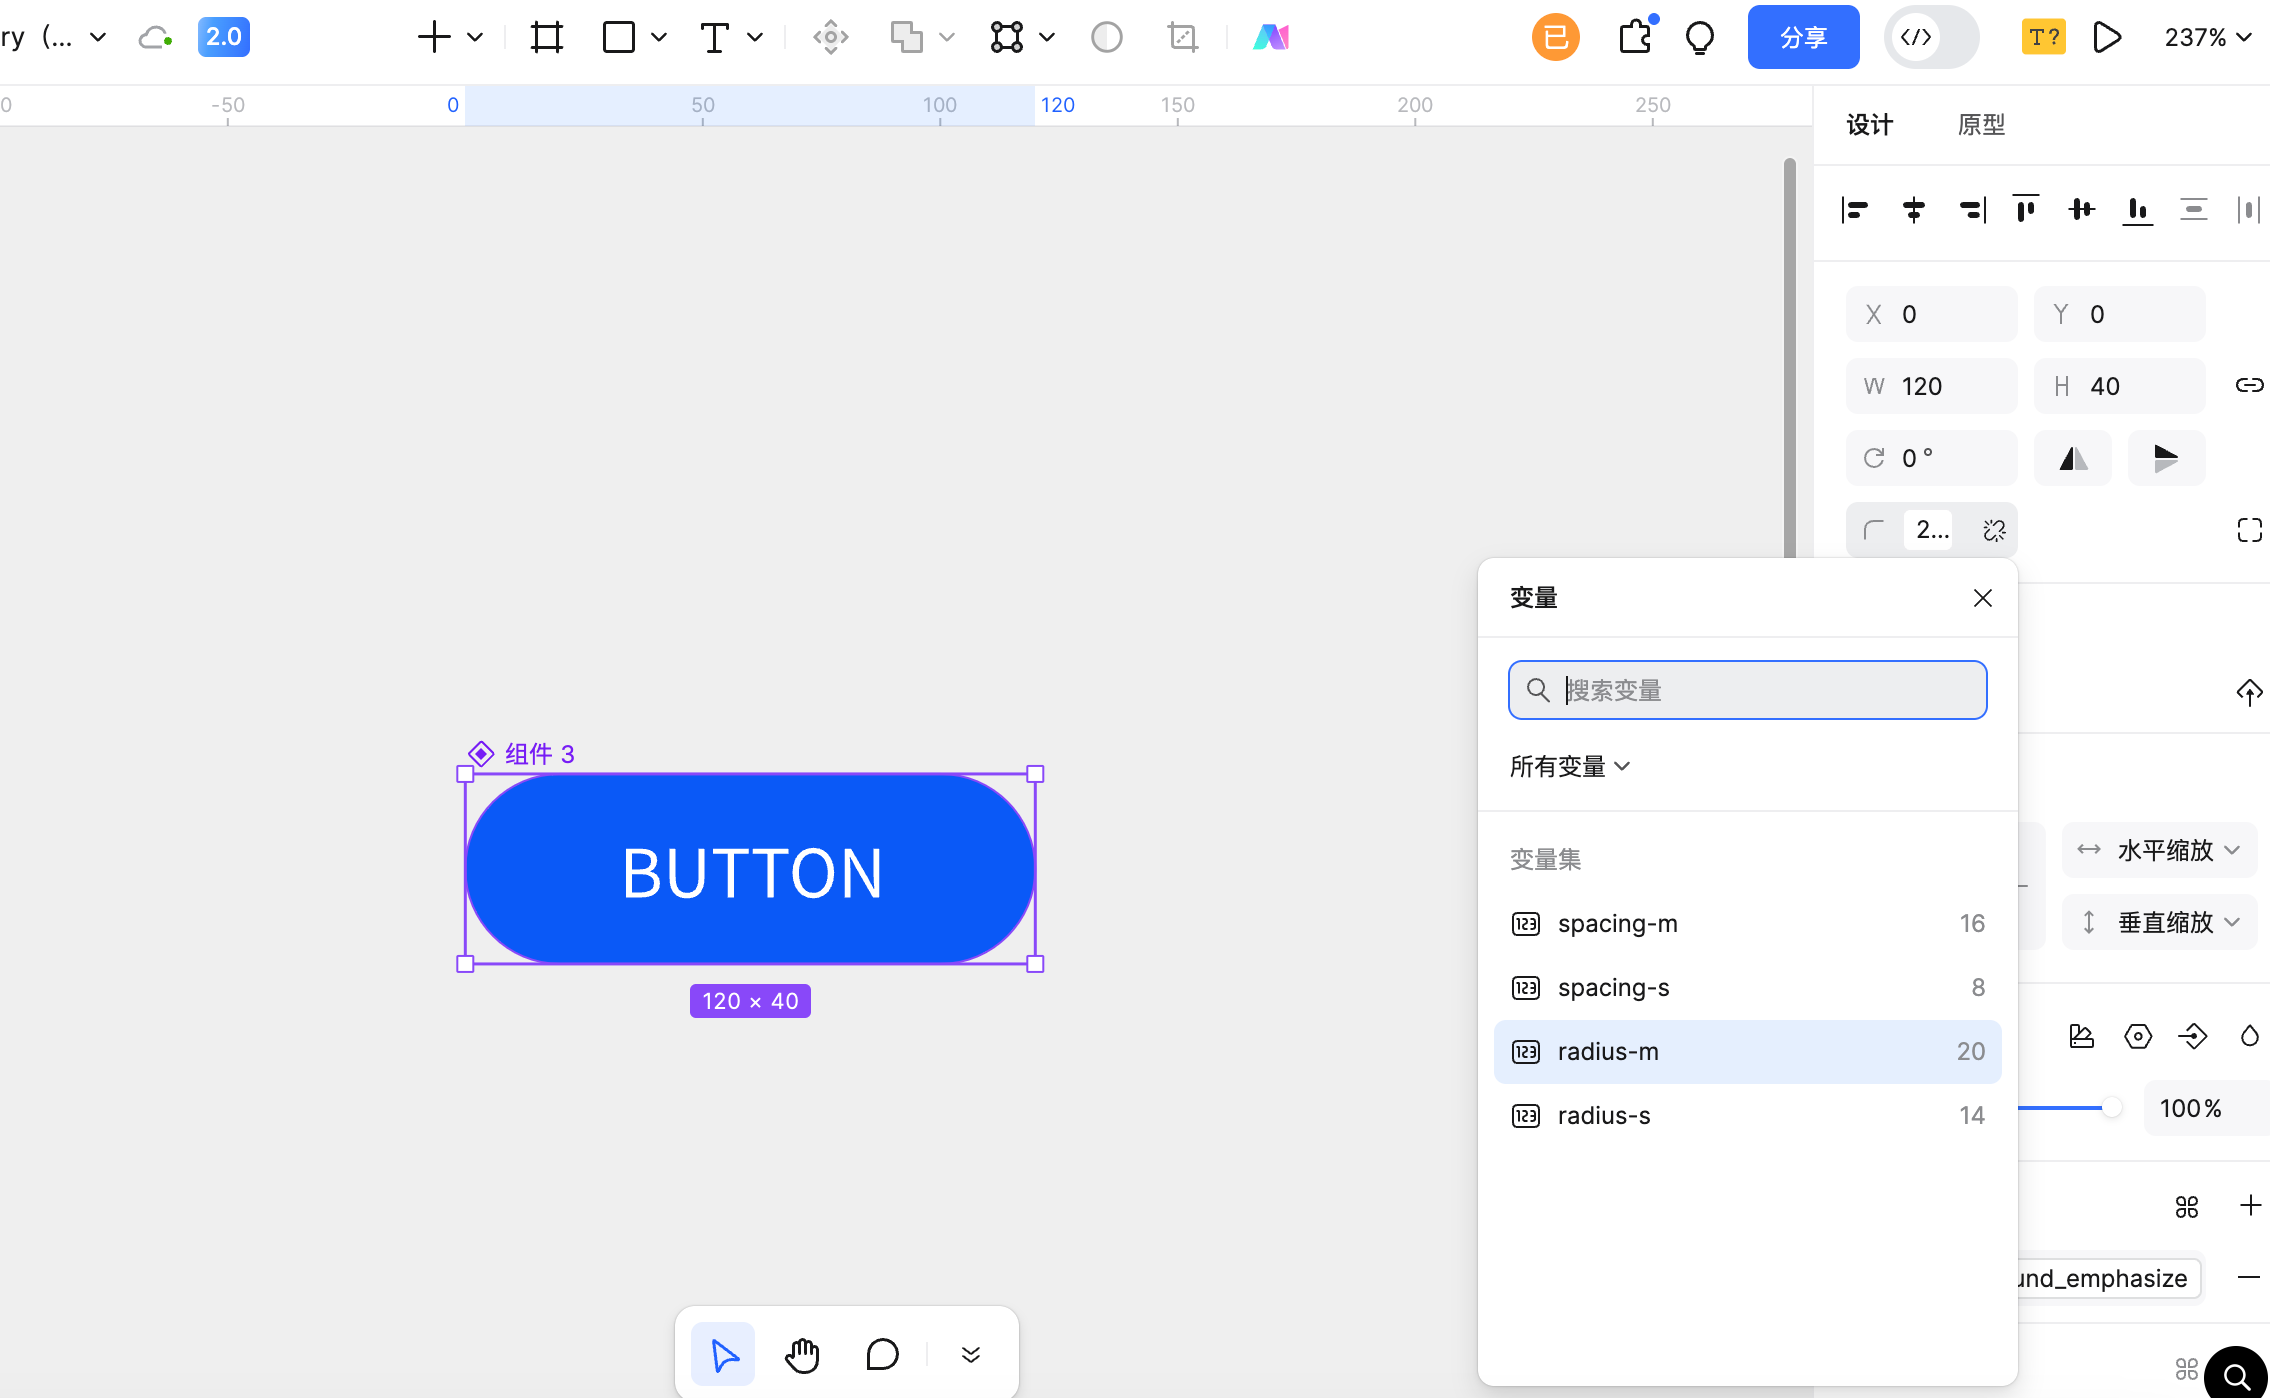Open the 水平缩放 constraint dropdown
Screen dimensions: 2270x1398
click(x=2160, y=850)
